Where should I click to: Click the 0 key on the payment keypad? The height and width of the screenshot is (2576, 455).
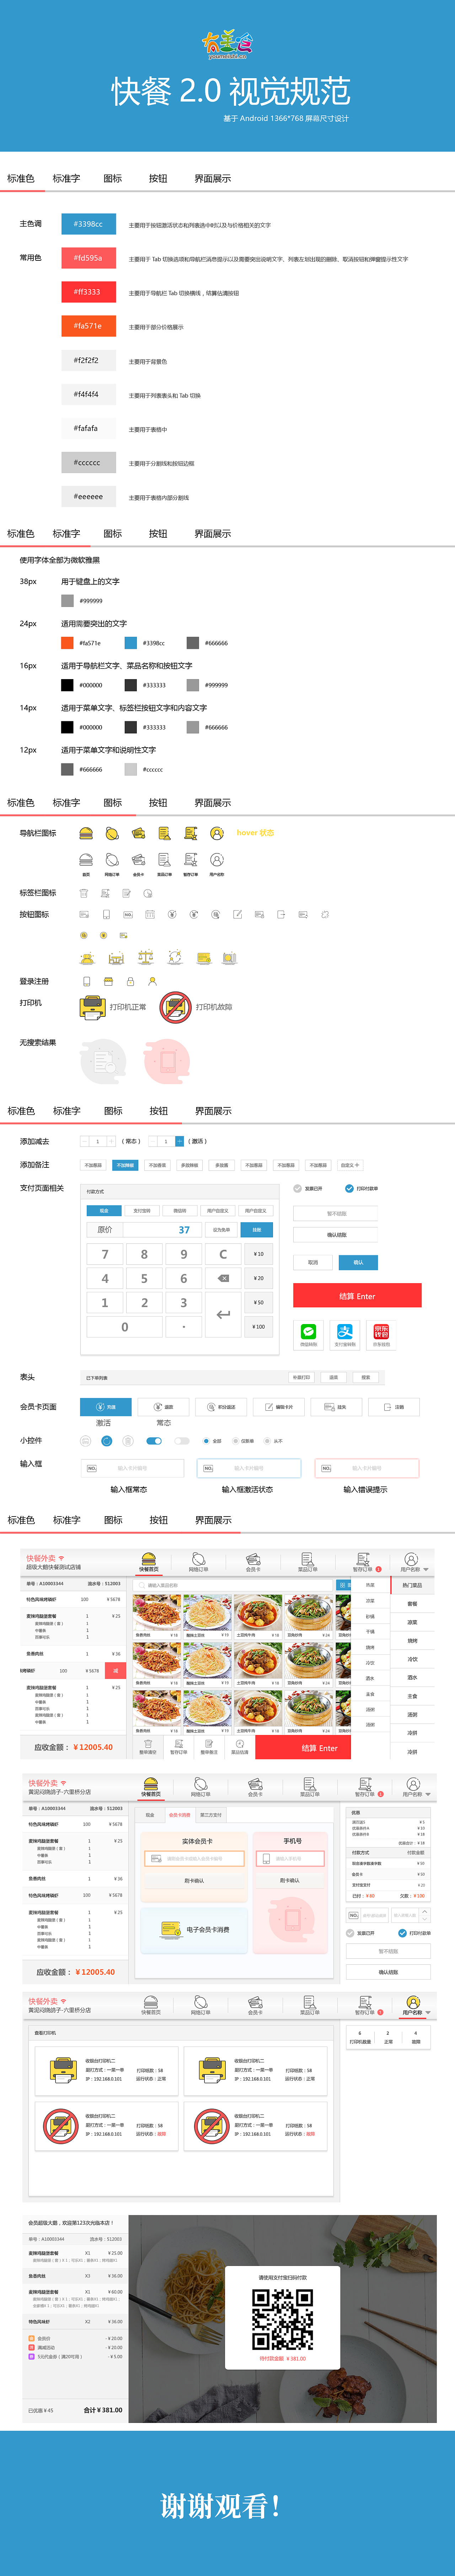pos(125,1327)
